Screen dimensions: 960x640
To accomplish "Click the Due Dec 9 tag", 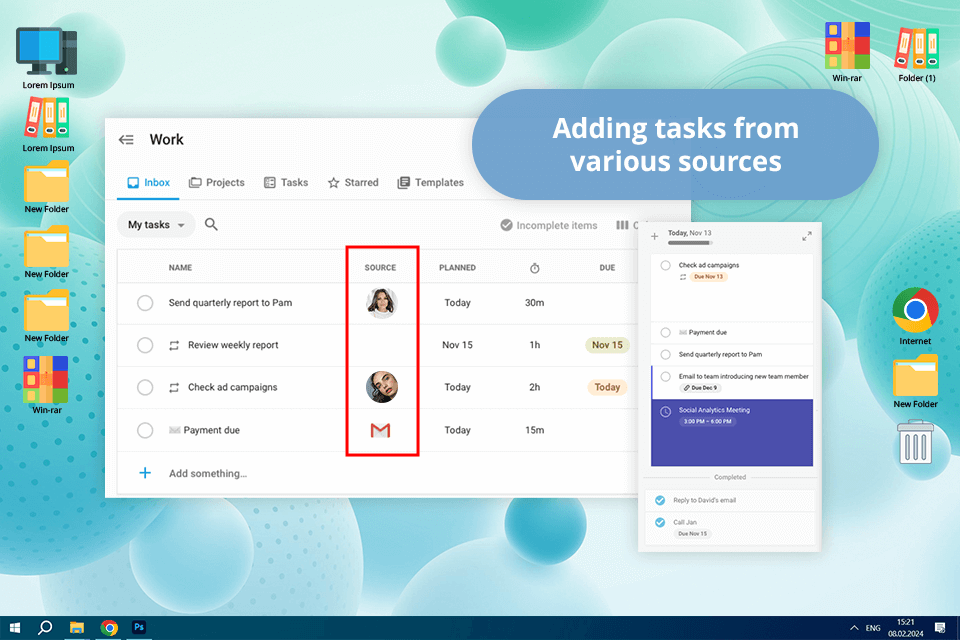I will (x=700, y=388).
